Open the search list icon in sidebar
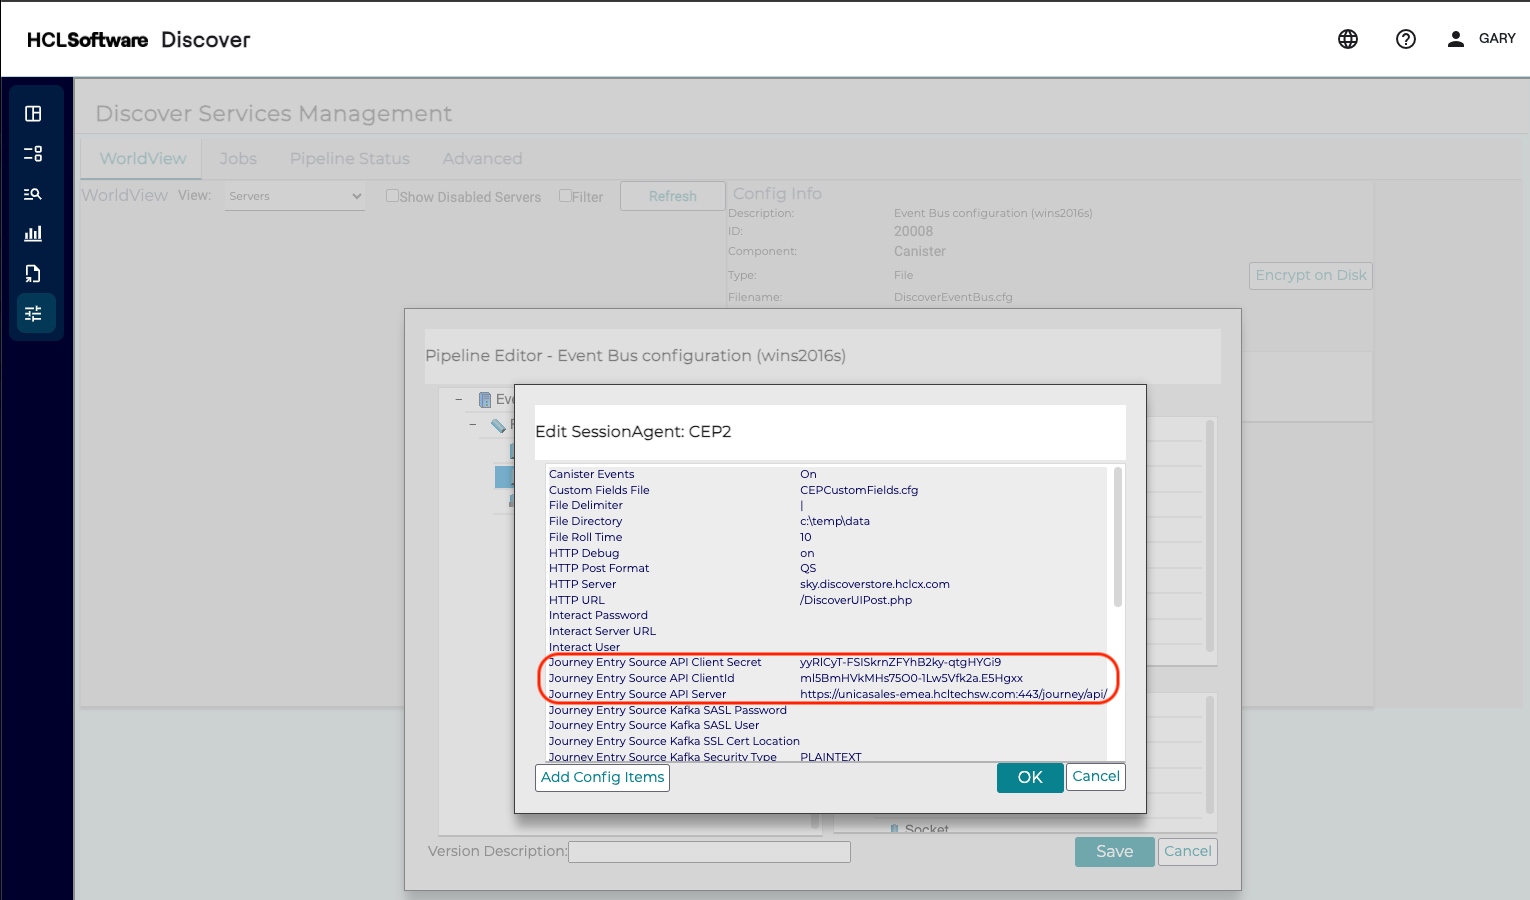Viewport: 1530px width, 900px height. pos(33,194)
